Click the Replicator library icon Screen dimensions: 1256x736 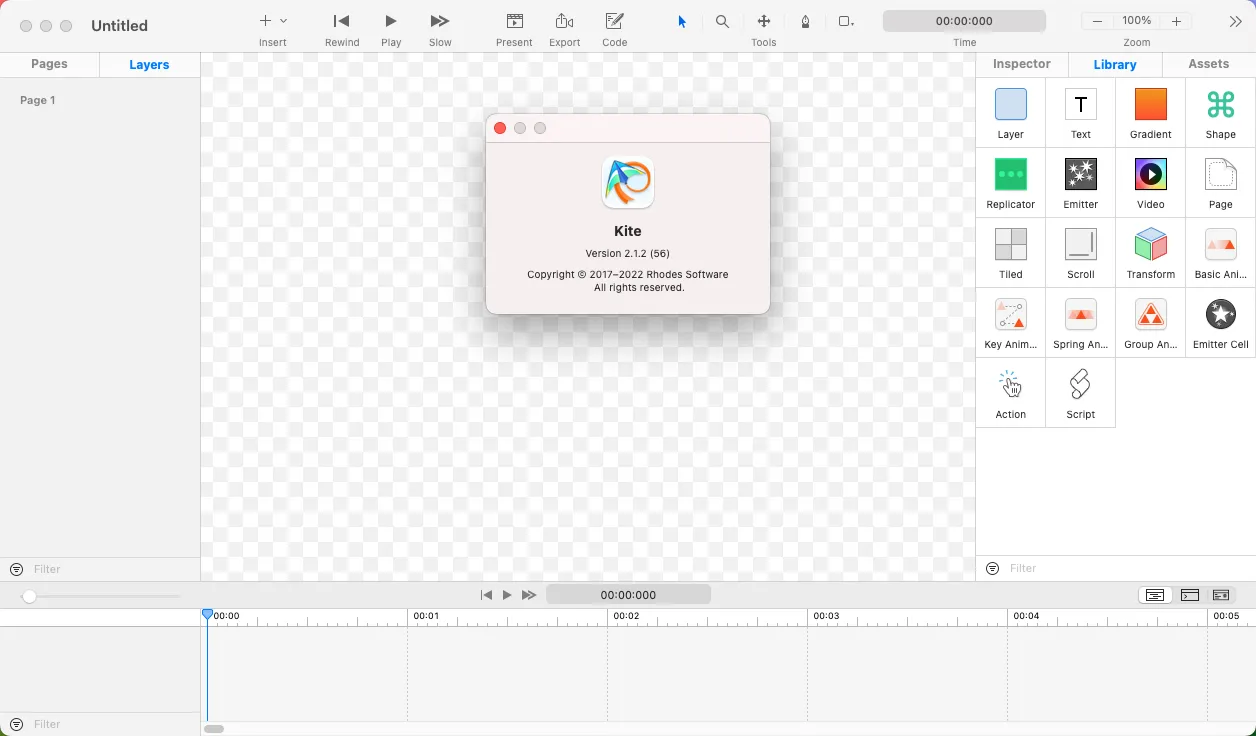click(x=1010, y=175)
